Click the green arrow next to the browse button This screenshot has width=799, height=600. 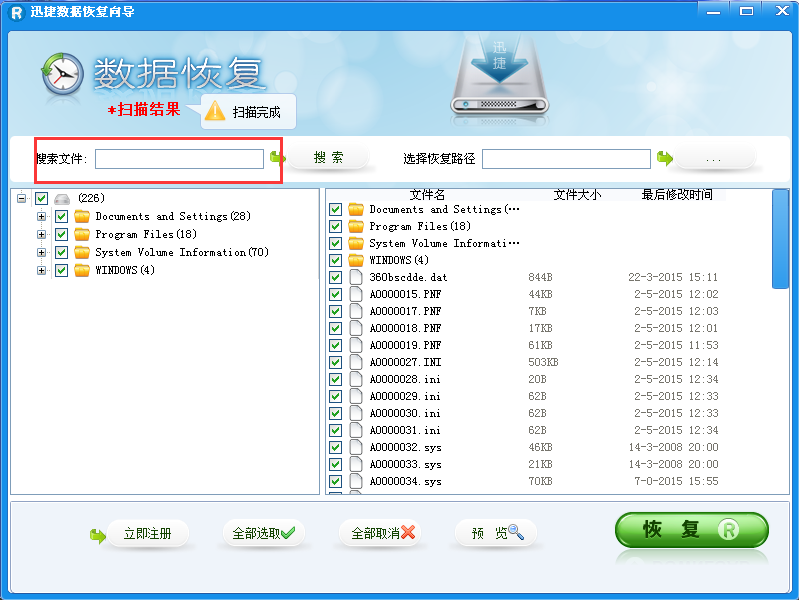pos(664,159)
